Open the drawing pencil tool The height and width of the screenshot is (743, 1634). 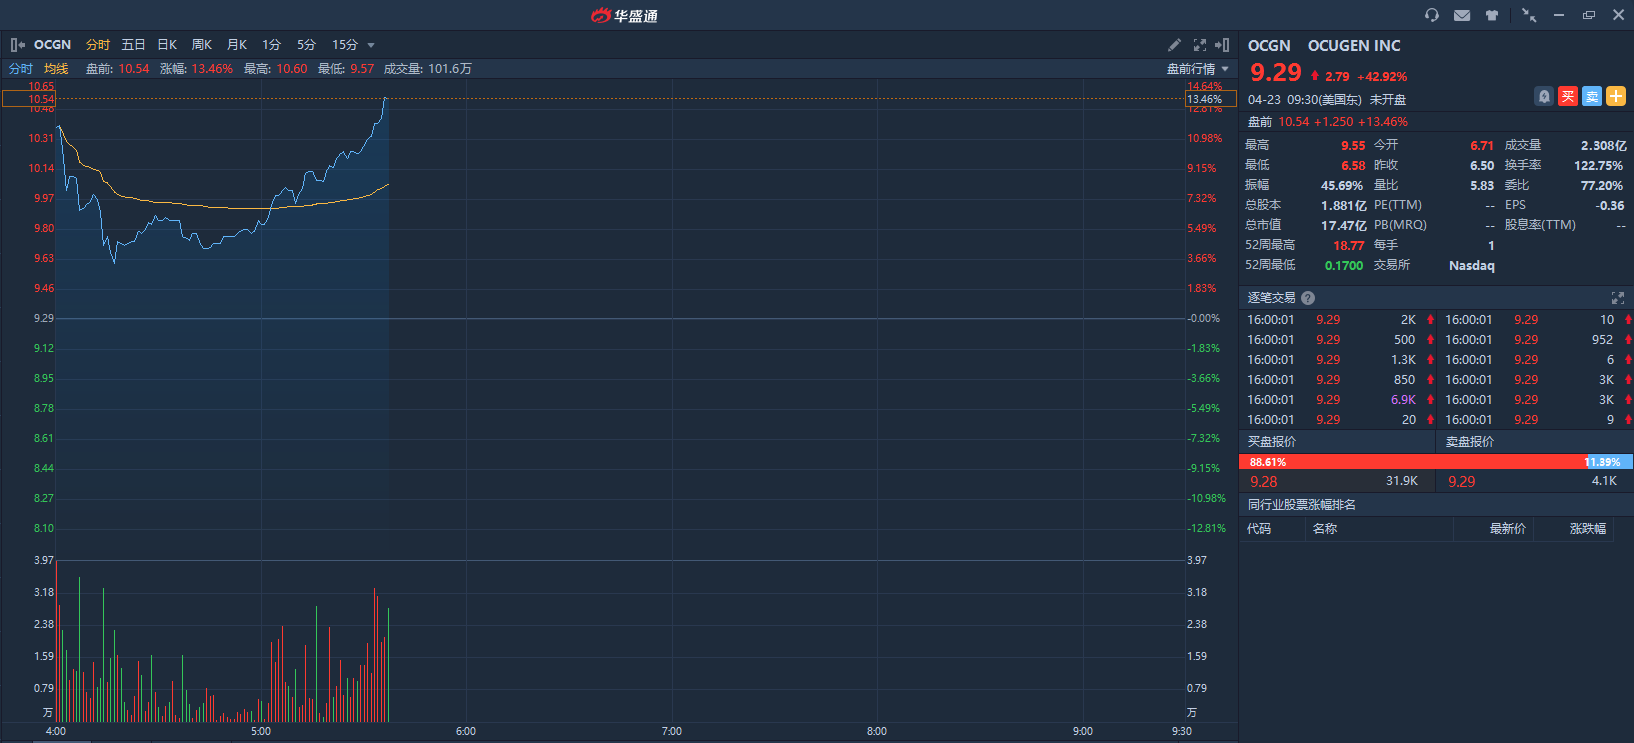point(1174,45)
